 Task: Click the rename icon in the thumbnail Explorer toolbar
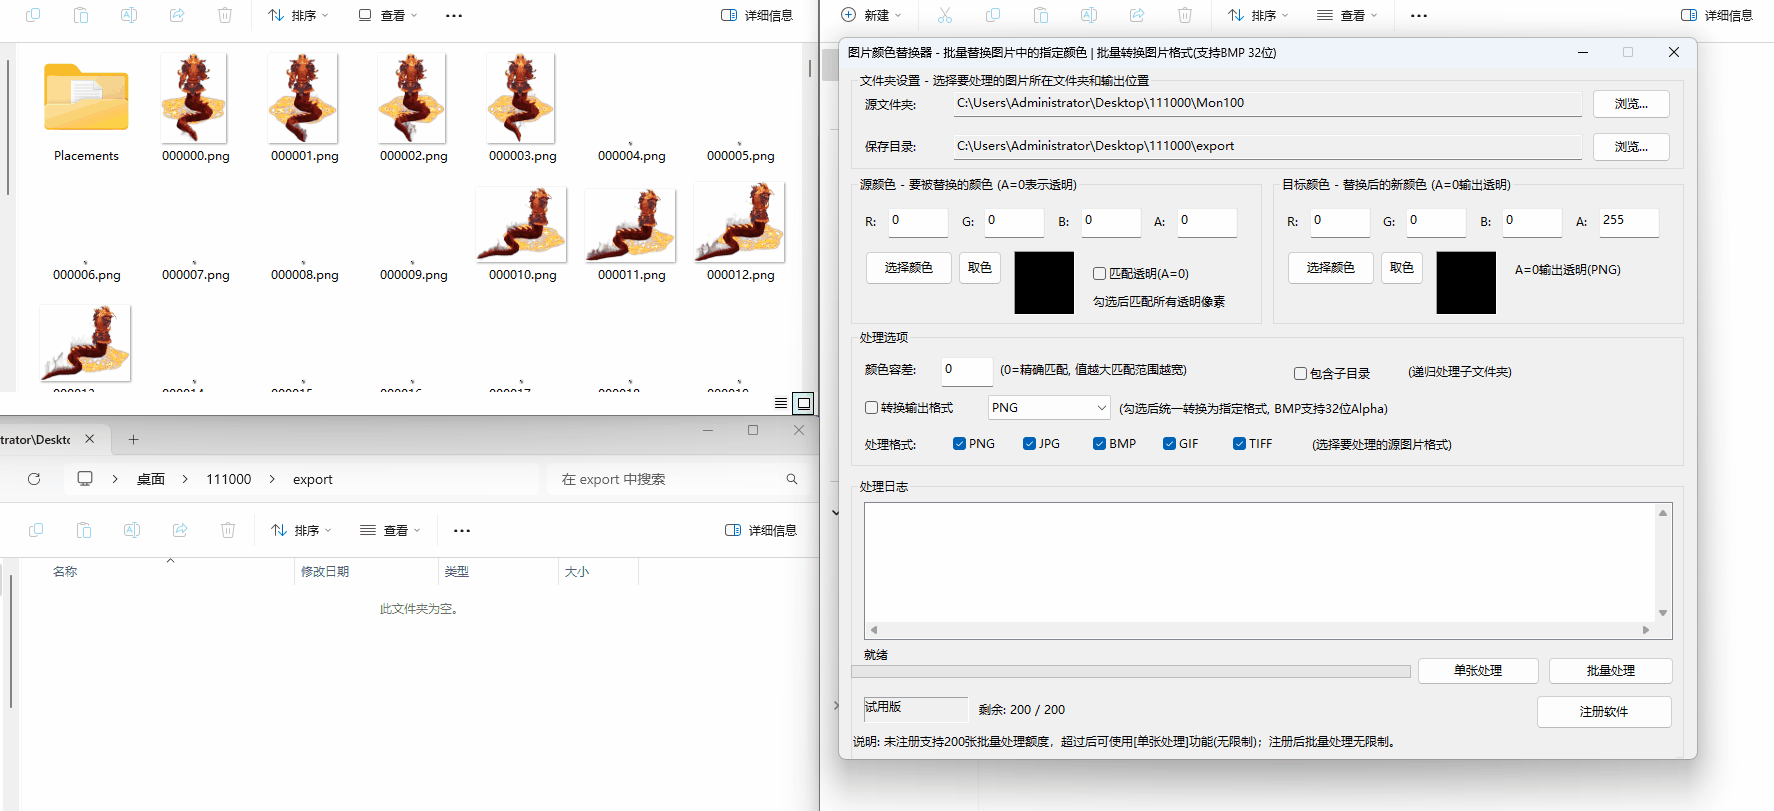point(129,15)
